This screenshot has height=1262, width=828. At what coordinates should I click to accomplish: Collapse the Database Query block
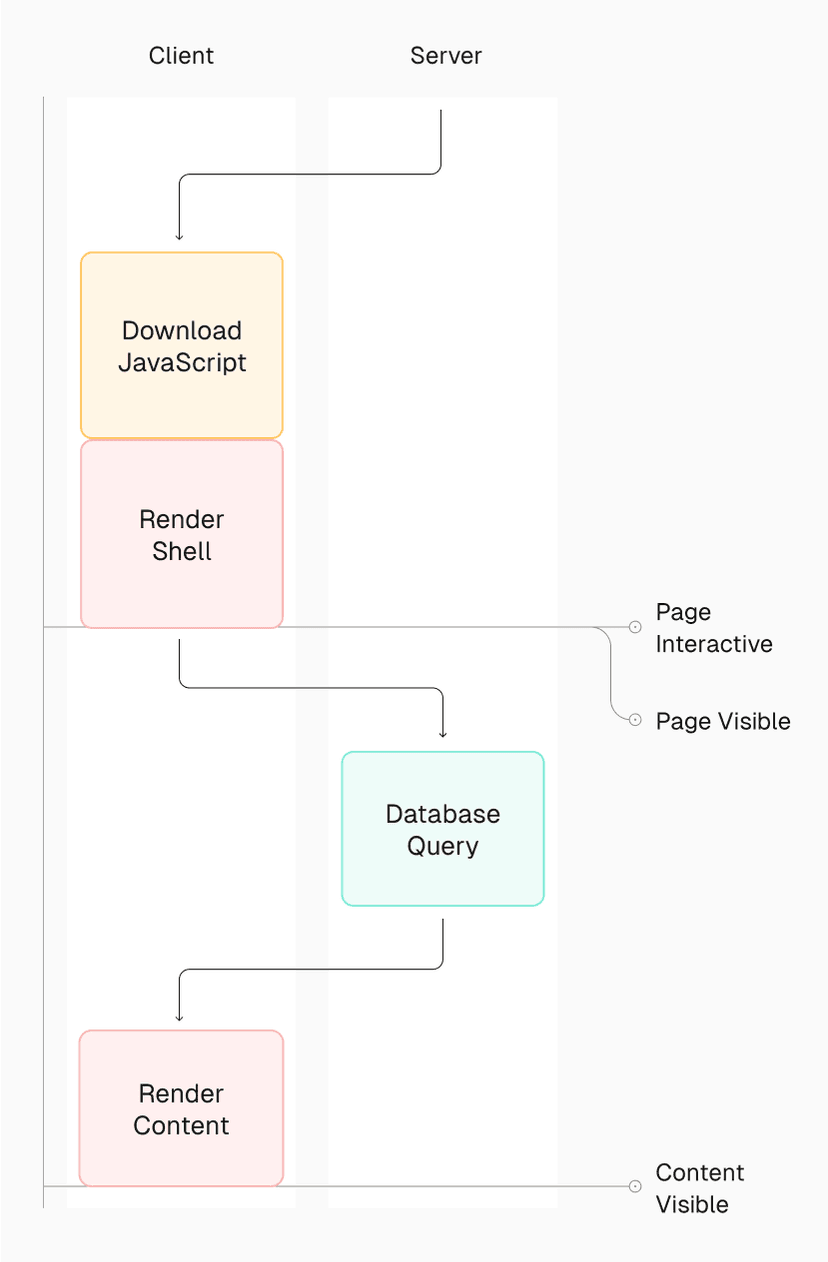pos(442,828)
